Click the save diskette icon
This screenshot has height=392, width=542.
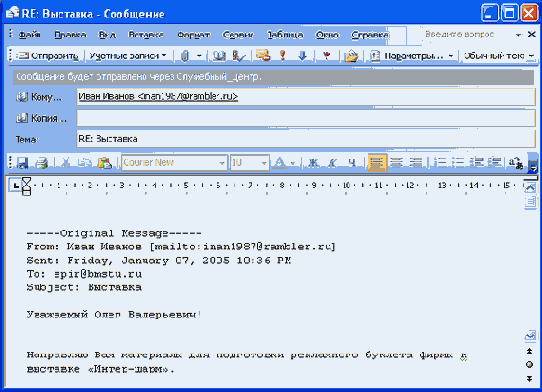point(22,162)
